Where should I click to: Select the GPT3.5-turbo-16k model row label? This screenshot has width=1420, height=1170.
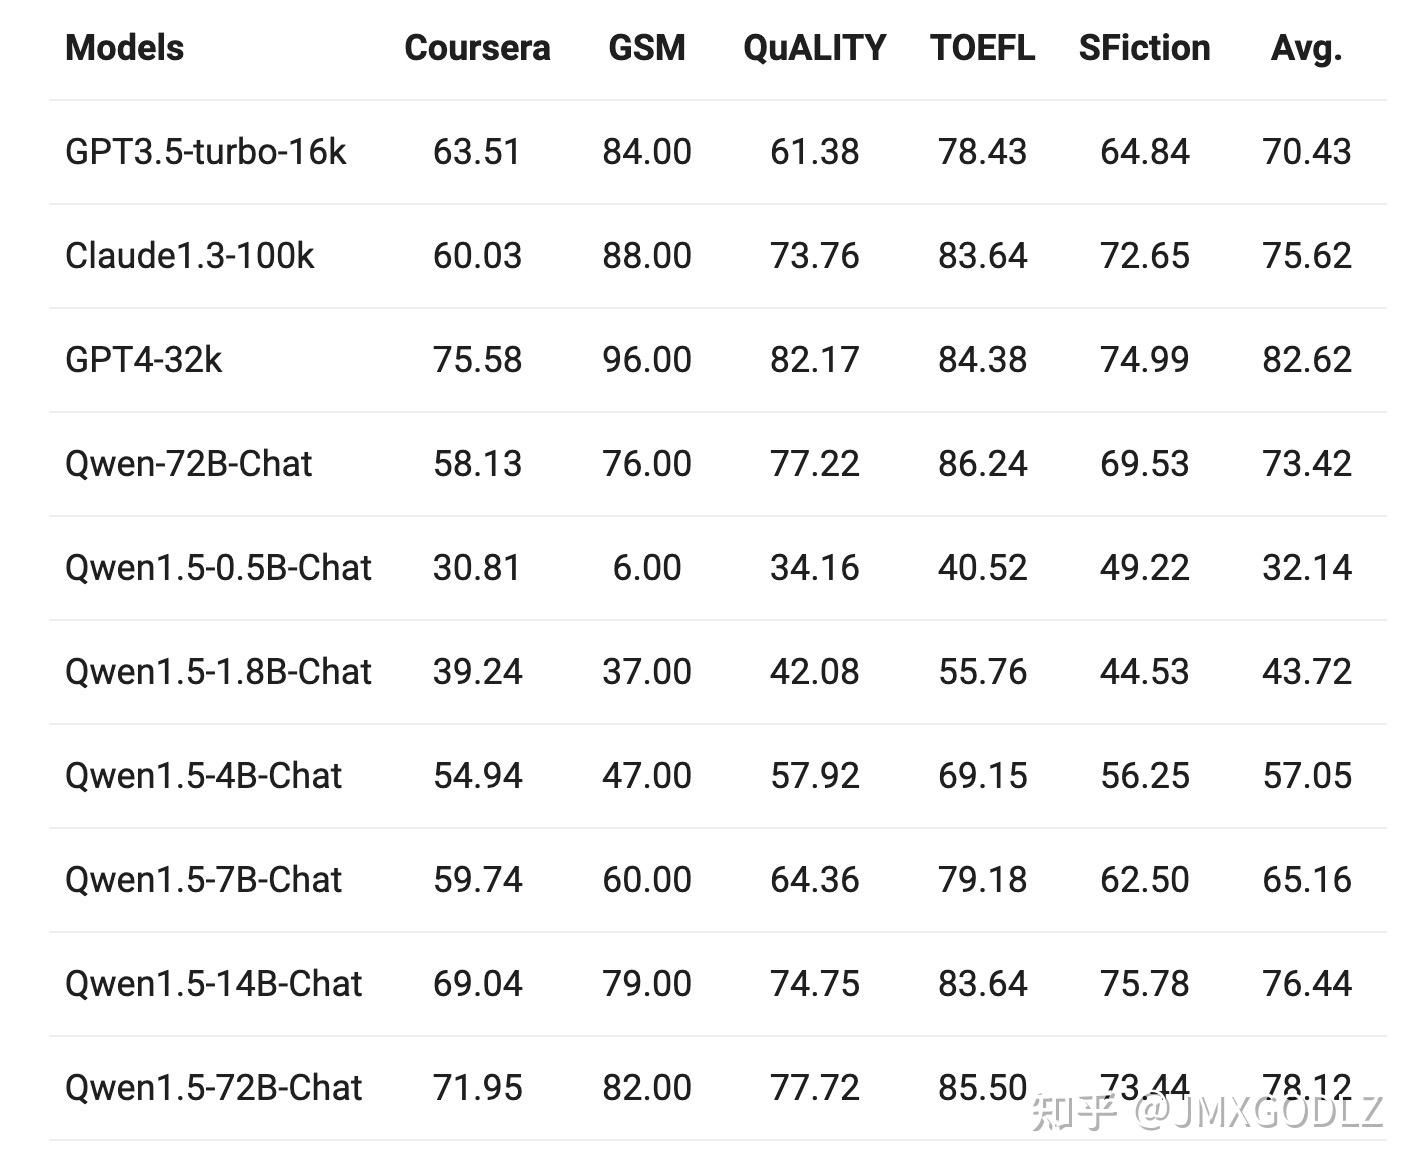[205, 152]
